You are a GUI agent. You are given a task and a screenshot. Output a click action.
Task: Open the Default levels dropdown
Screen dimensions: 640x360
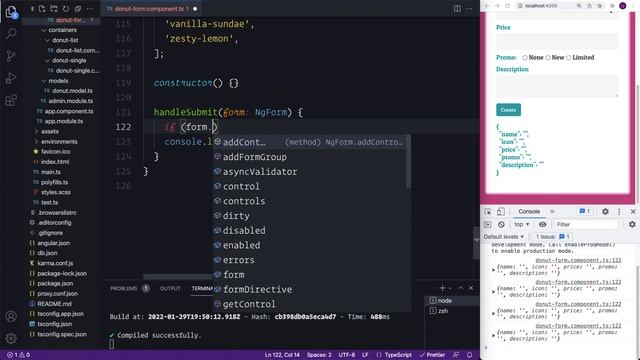(x=504, y=237)
